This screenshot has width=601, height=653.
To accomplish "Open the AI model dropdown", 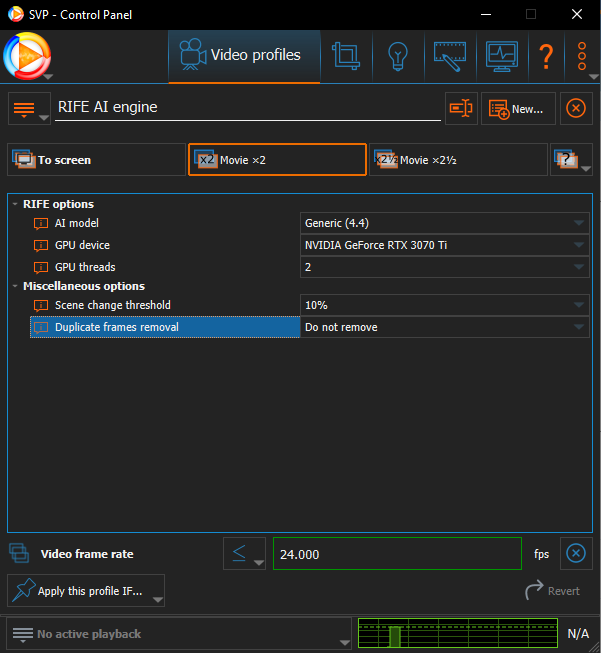I will click(444, 223).
